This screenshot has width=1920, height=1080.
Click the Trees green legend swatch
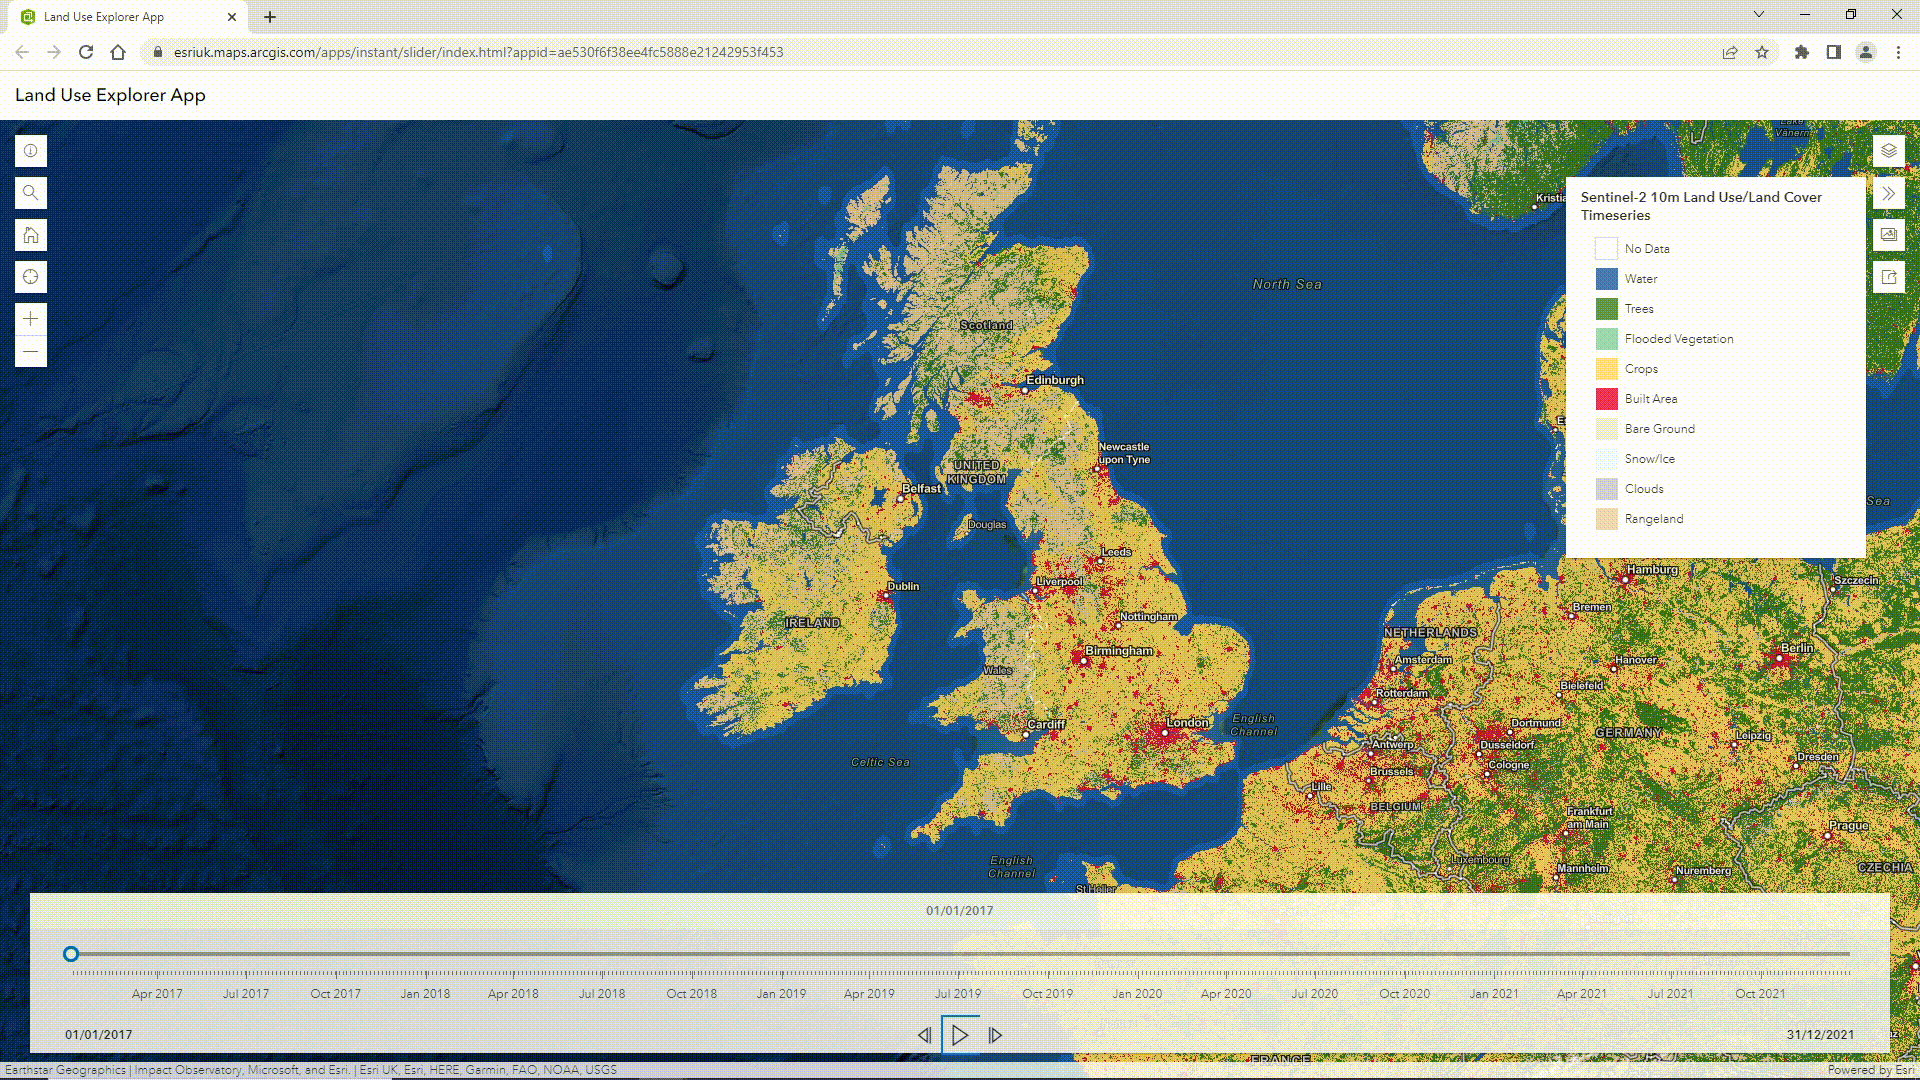coord(1606,309)
